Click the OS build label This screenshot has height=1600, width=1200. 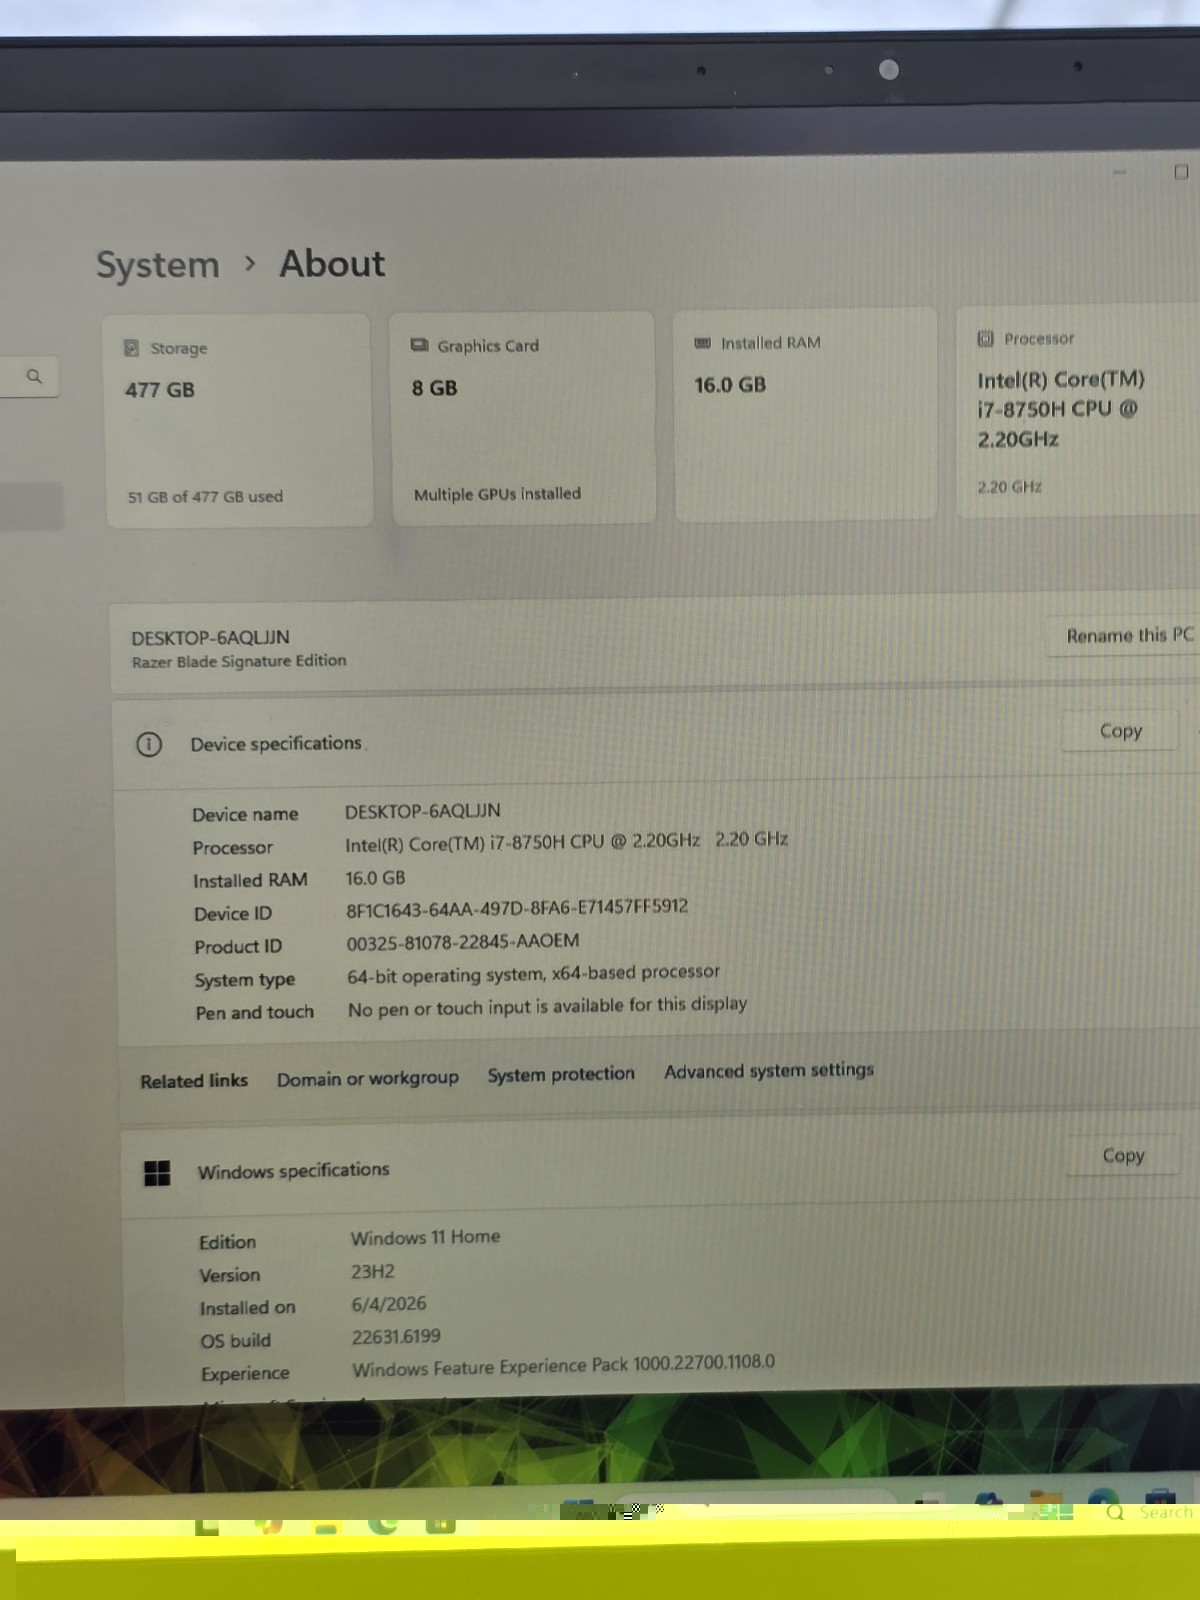236,1342
